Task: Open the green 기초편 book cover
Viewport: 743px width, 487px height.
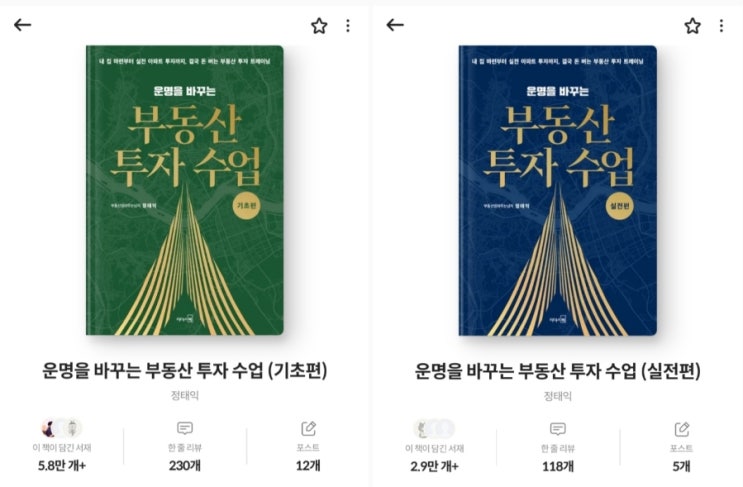Action: pos(185,190)
